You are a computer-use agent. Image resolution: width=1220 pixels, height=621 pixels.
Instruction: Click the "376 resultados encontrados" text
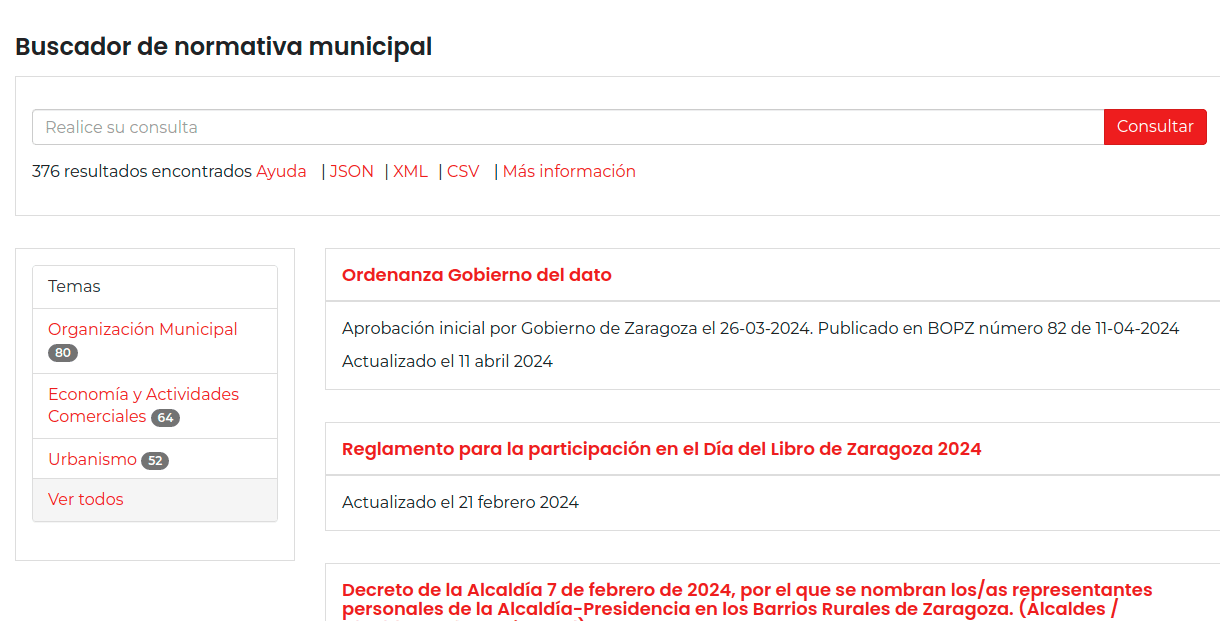(x=141, y=171)
